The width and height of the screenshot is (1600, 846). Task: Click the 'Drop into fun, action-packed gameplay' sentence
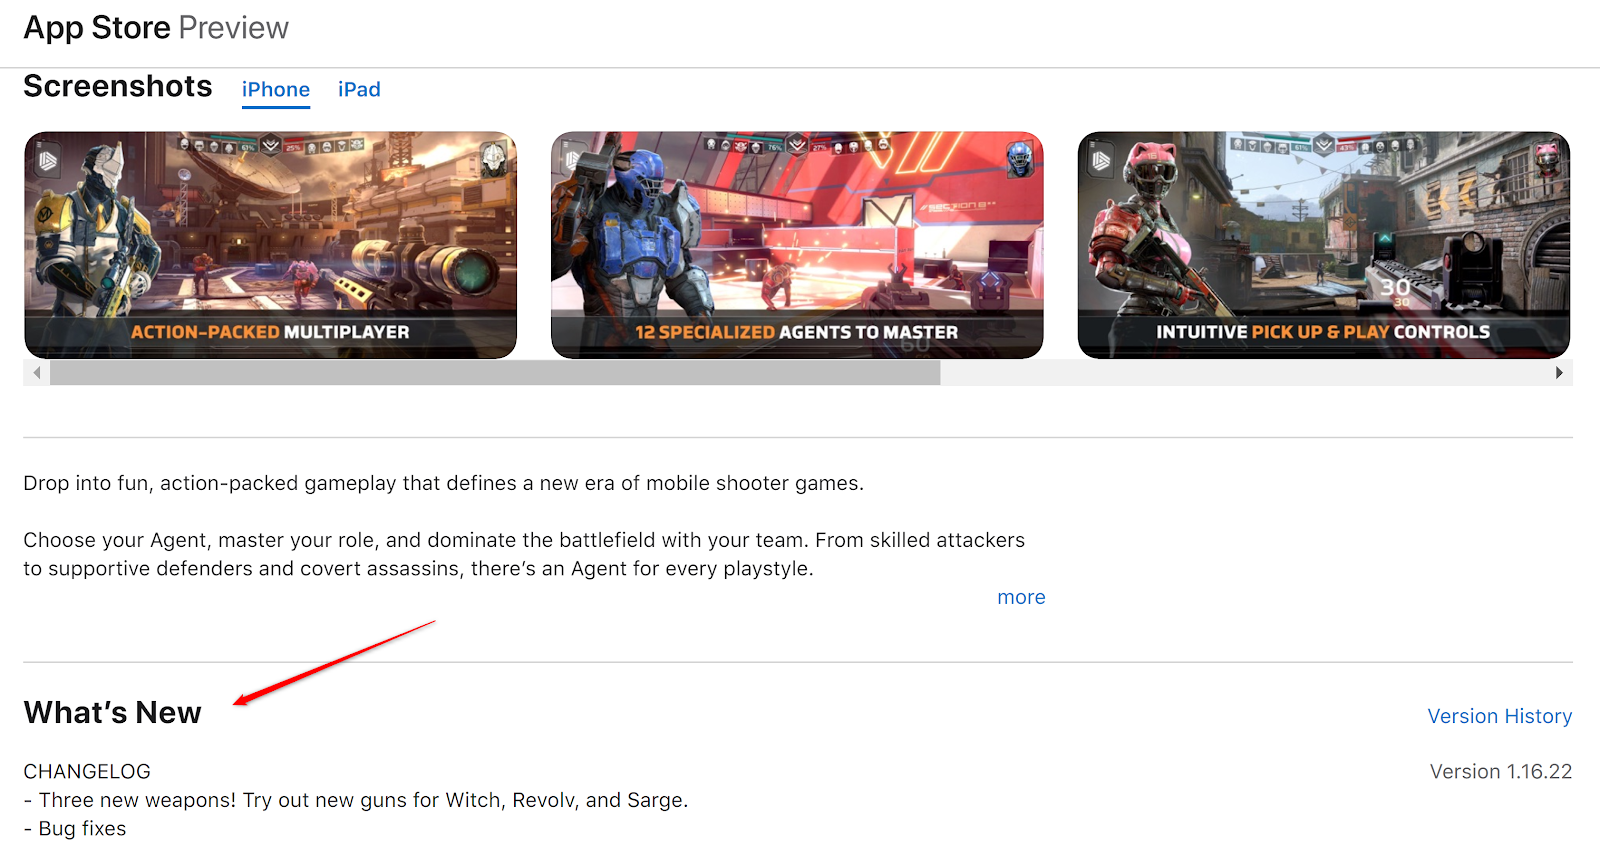point(443,483)
